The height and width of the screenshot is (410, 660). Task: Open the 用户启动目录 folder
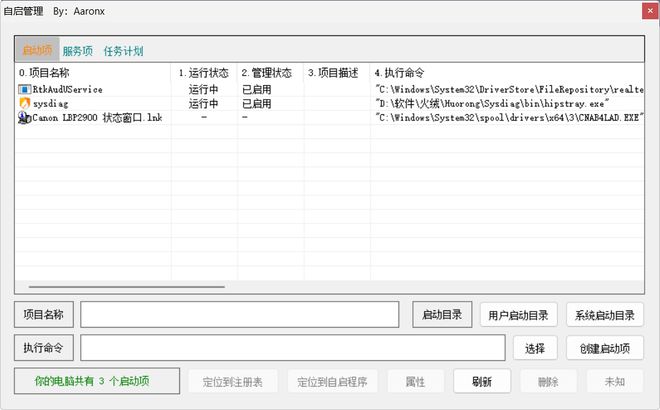519,315
